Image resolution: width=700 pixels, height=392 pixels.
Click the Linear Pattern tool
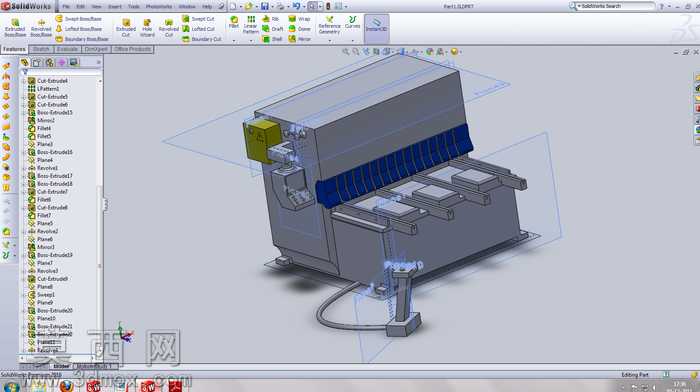point(250,25)
